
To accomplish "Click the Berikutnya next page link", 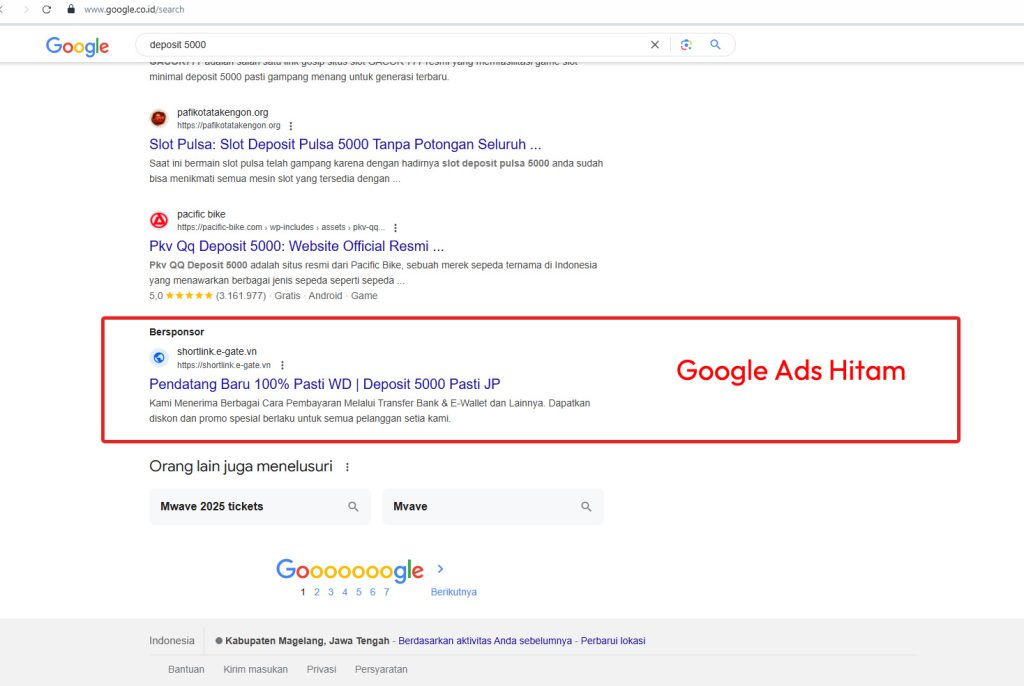I will [453, 592].
